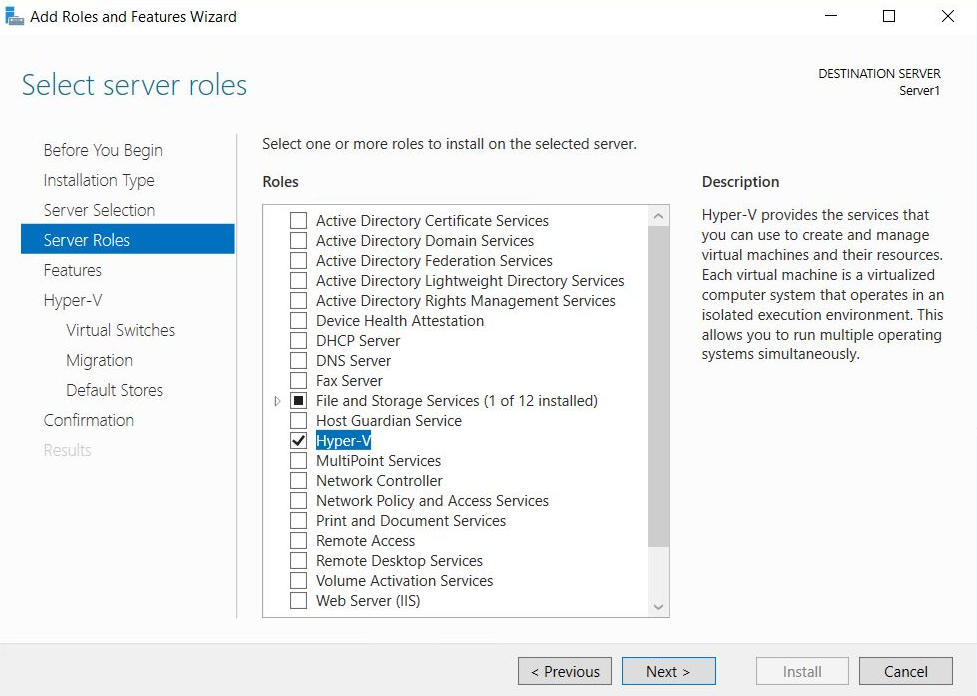The width and height of the screenshot is (977, 696).
Task: Check the DNS Server role
Action: pyautogui.click(x=298, y=360)
